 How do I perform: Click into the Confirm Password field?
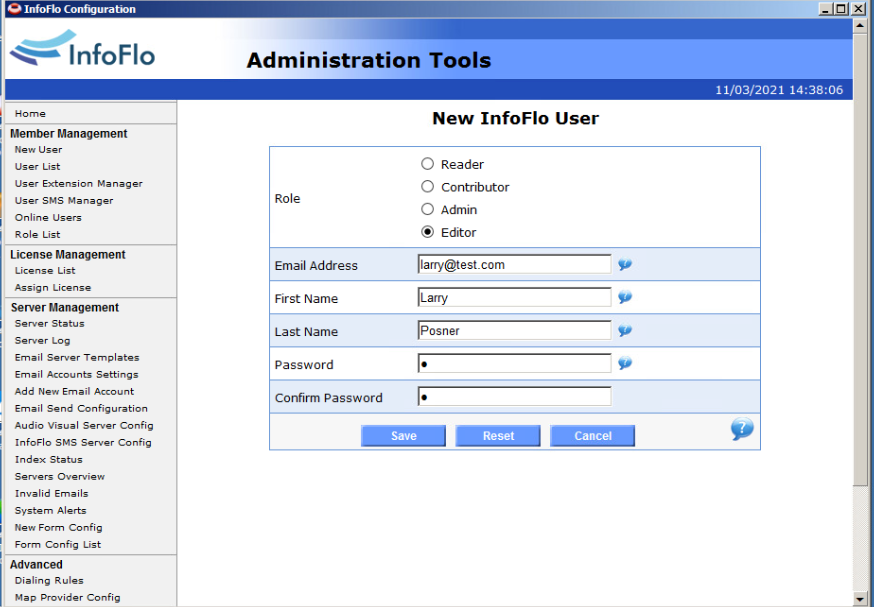(514, 397)
